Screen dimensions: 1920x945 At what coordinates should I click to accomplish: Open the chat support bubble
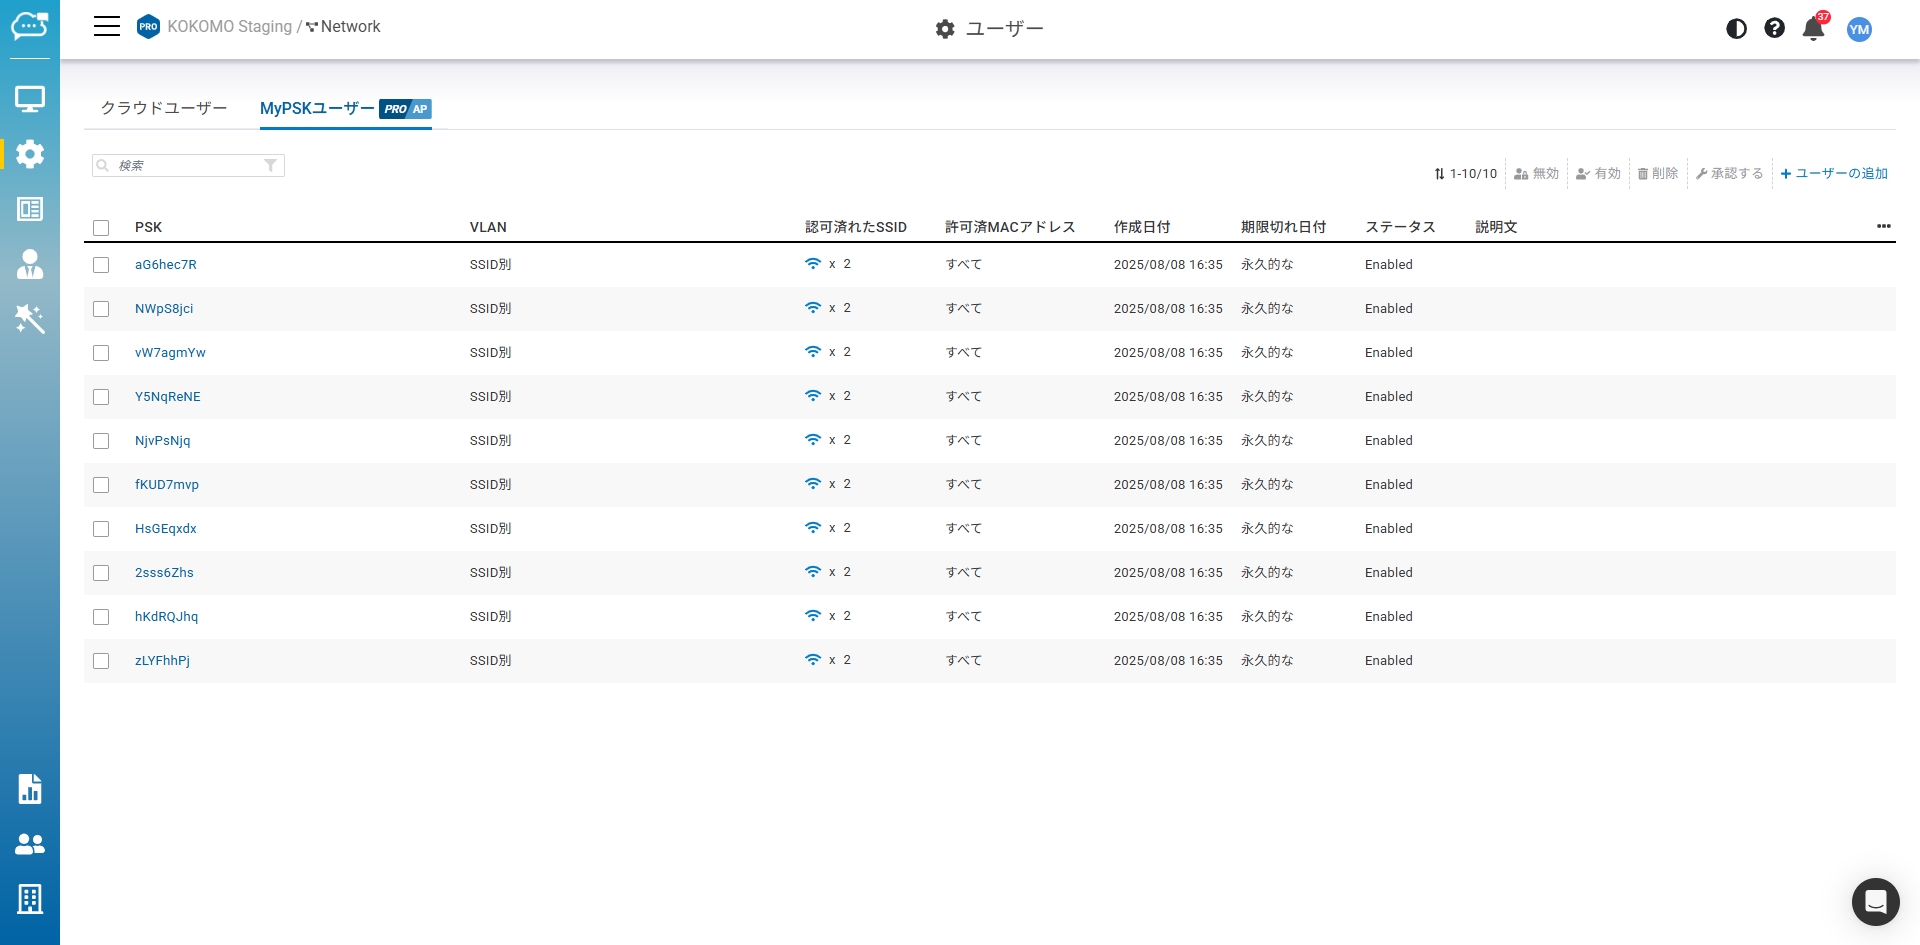click(x=1875, y=902)
